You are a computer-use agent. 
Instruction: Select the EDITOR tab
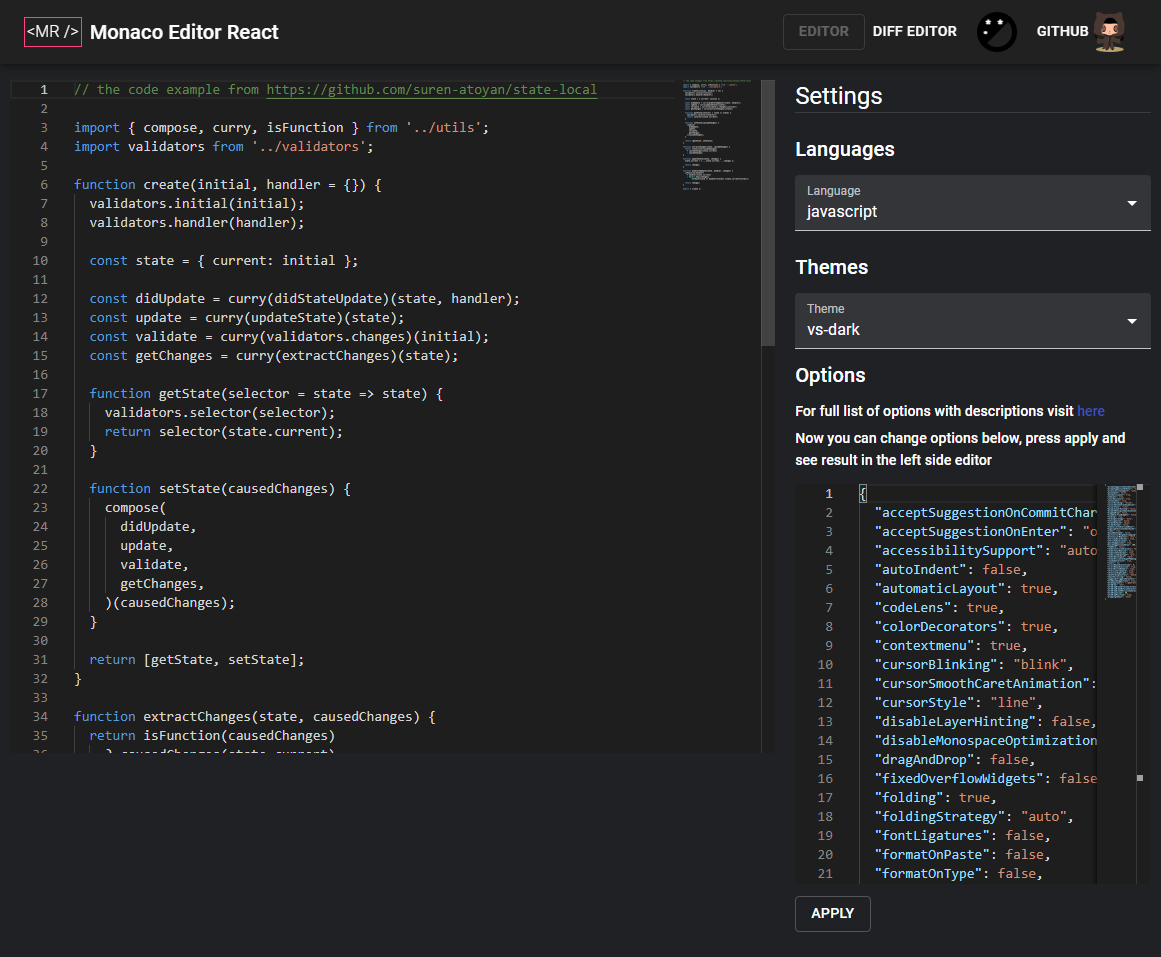pyautogui.click(x=823, y=31)
